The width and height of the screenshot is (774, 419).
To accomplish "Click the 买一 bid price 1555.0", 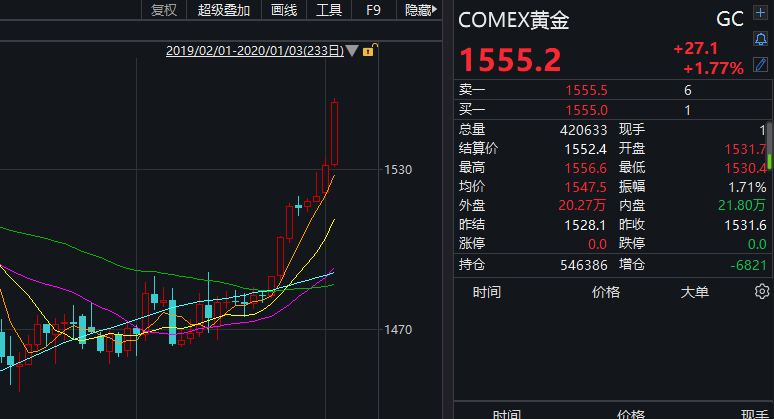I will [586, 110].
